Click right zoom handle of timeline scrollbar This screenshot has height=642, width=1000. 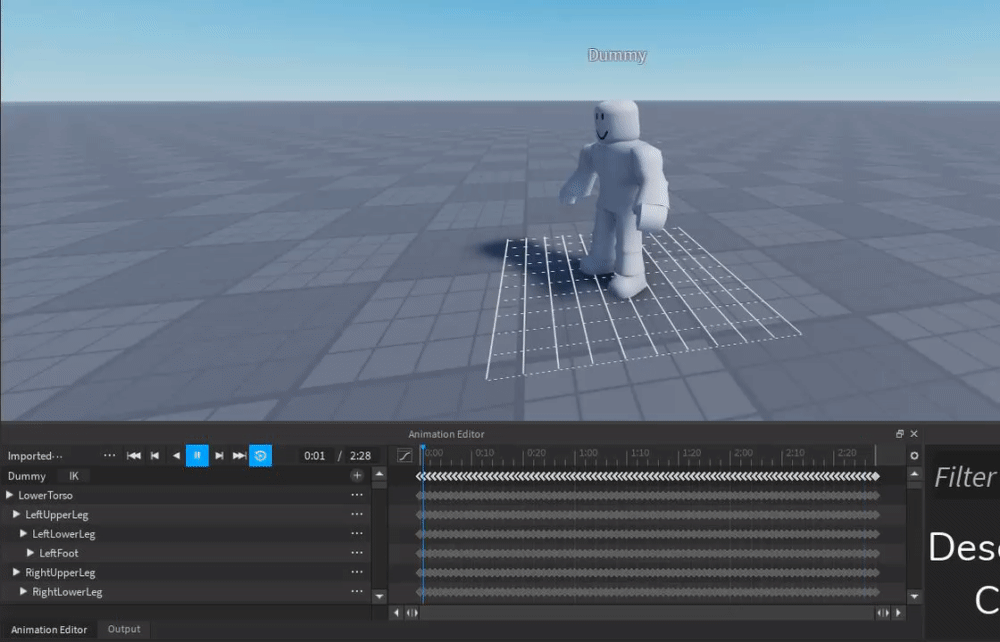pos(883,613)
